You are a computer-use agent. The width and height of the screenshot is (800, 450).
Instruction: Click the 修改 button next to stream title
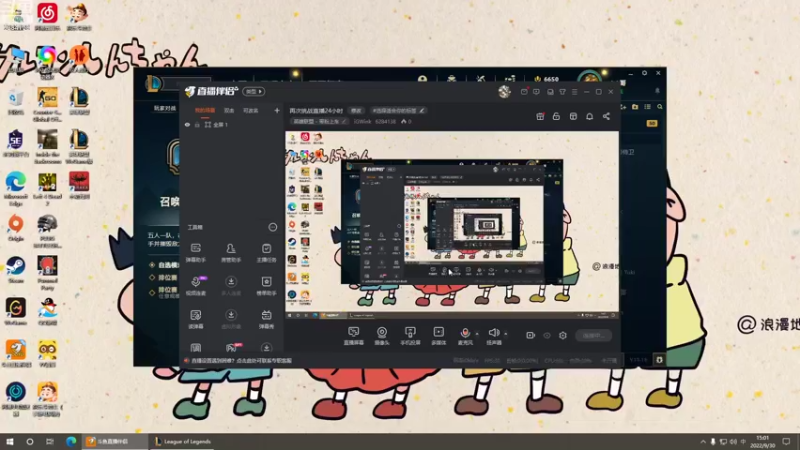point(356,111)
